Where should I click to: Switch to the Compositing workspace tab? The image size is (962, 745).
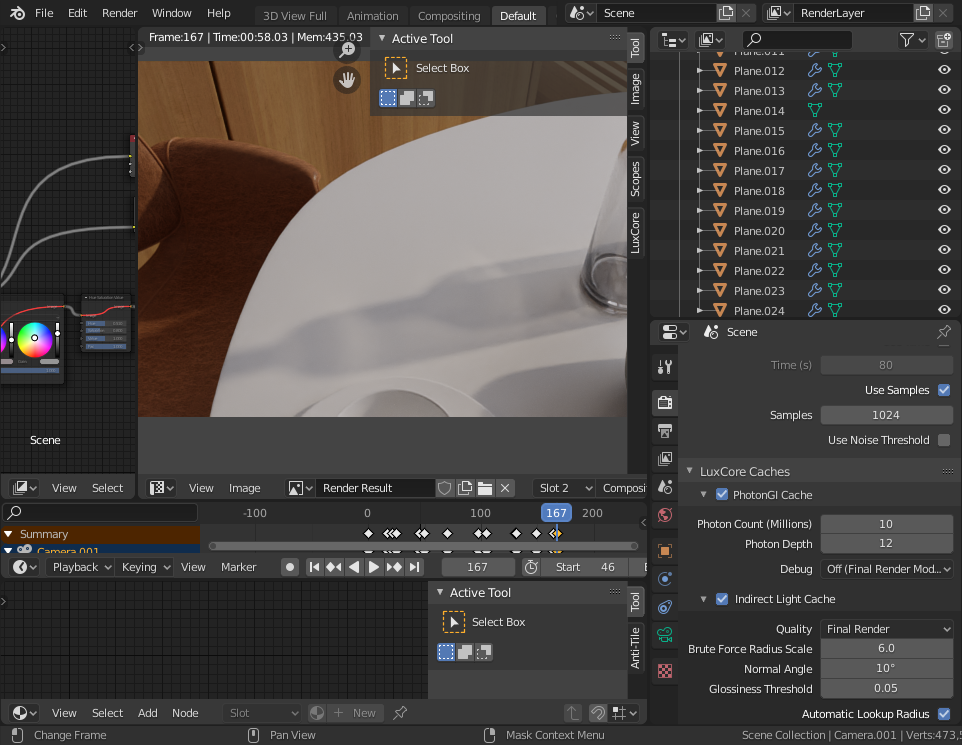449,16
